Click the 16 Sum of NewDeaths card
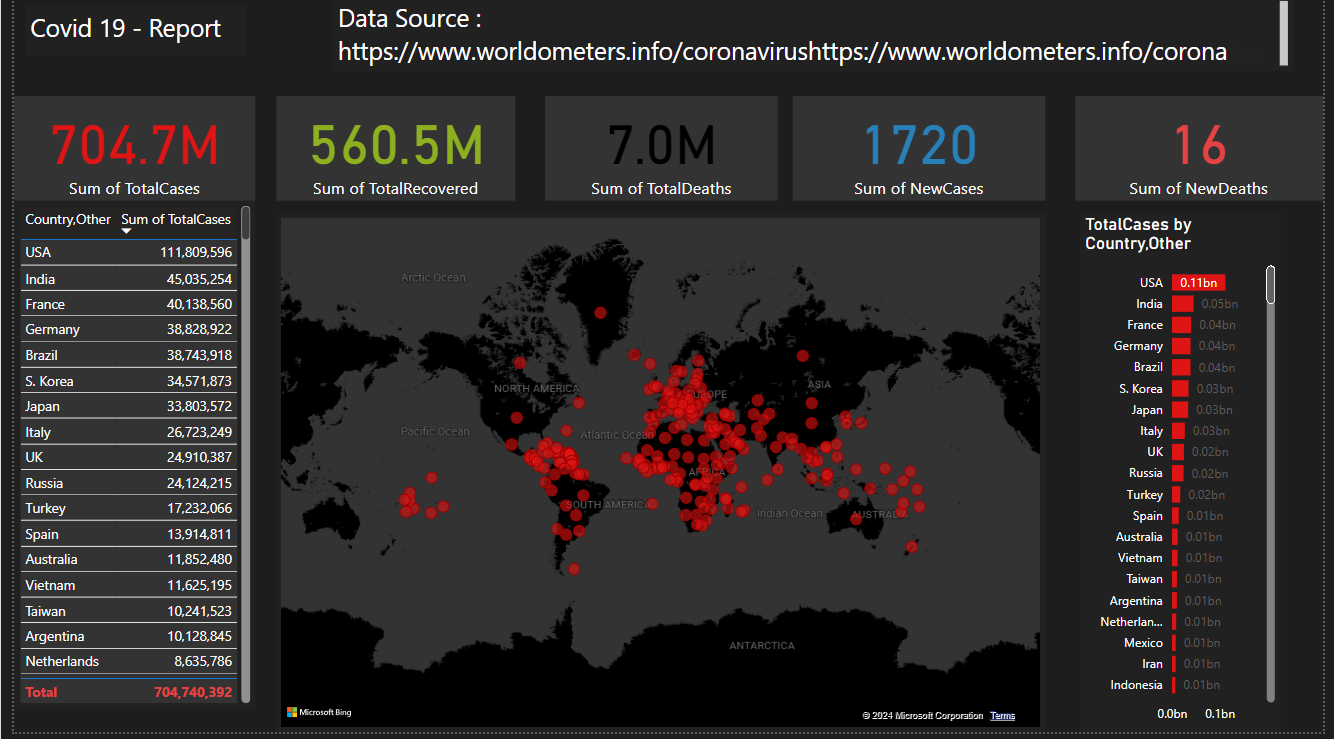The image size is (1334, 739). [x=1198, y=148]
